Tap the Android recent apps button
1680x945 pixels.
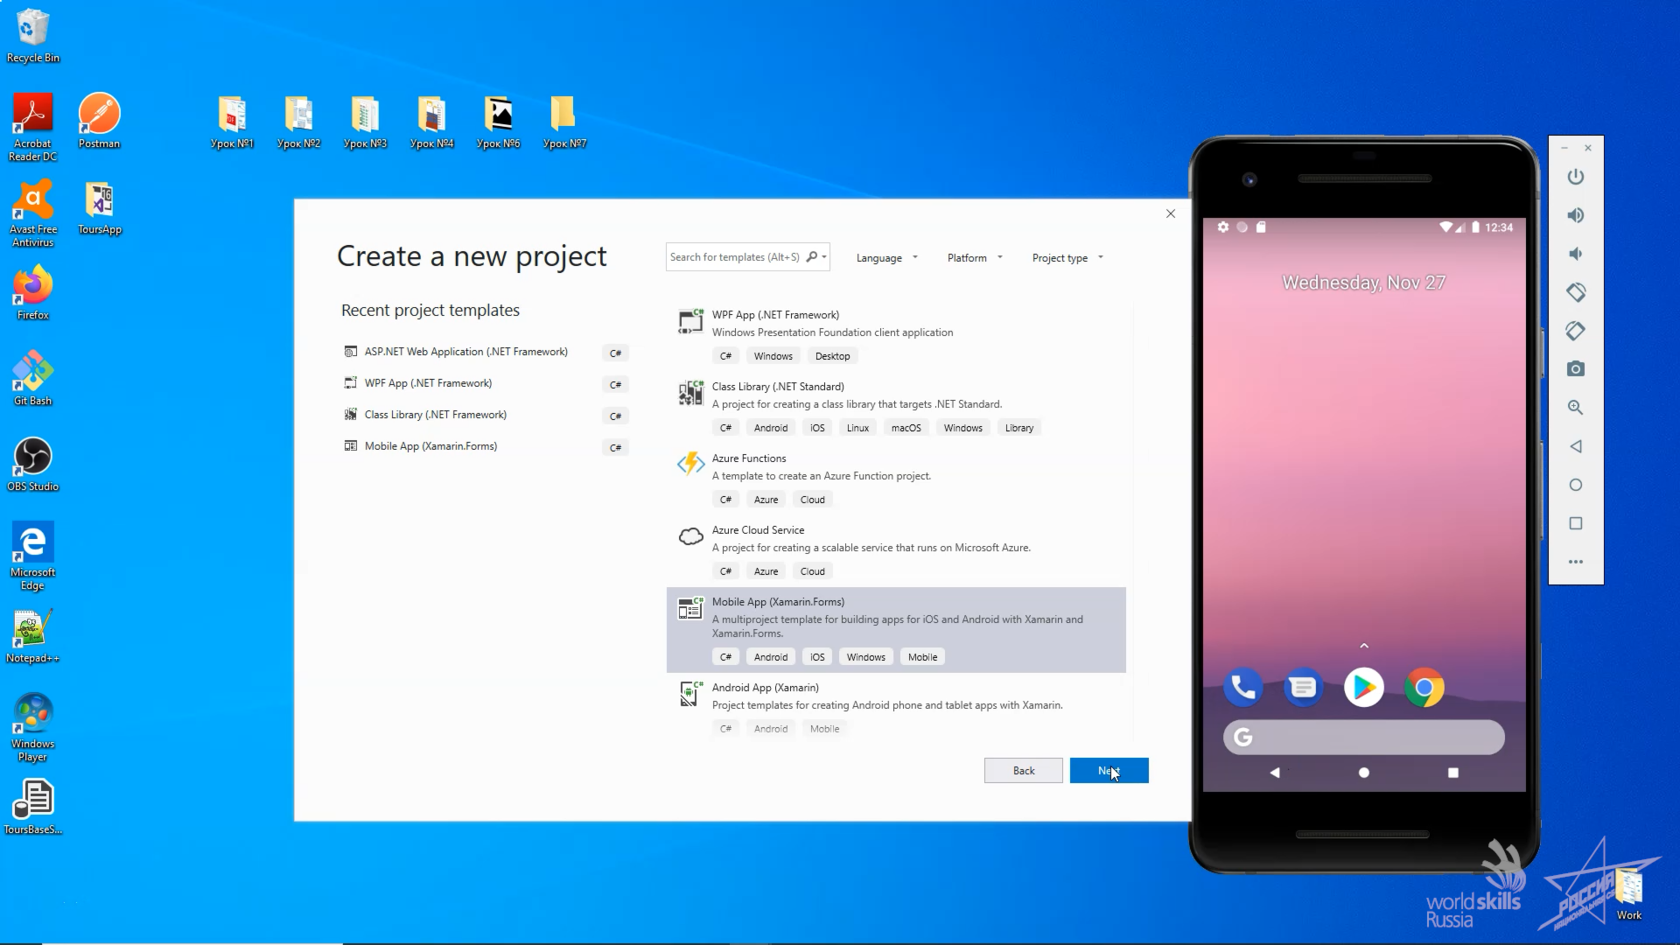tap(1453, 772)
